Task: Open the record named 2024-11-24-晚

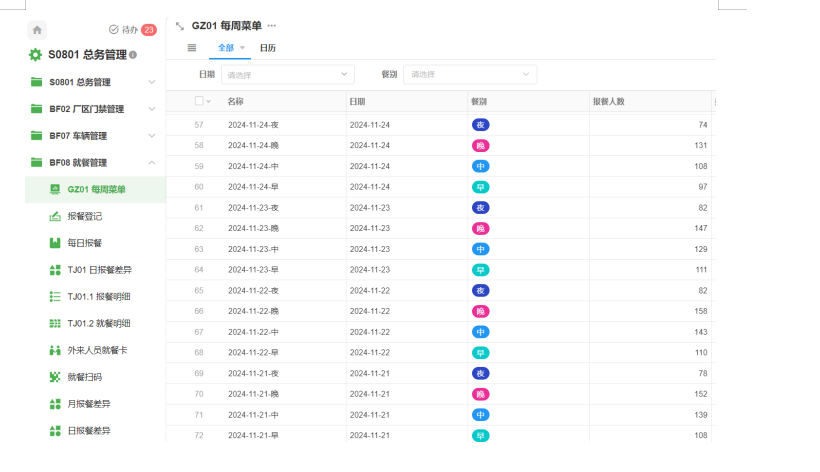Action: point(253,146)
